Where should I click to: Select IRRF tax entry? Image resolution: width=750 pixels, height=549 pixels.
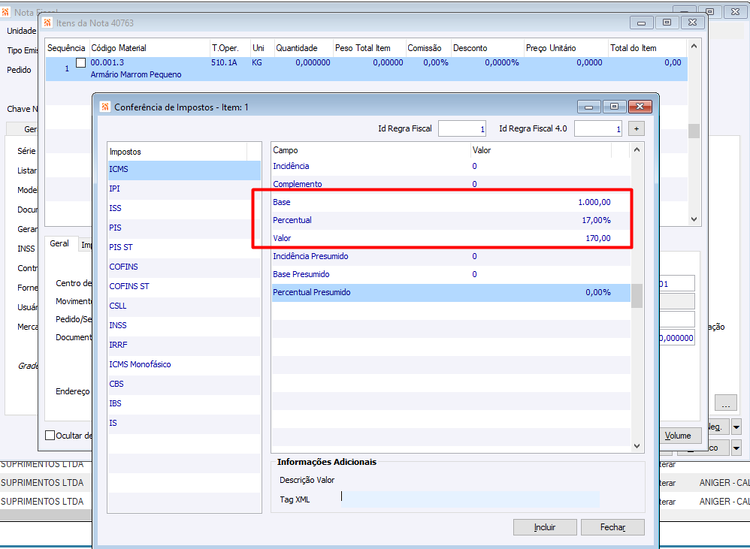pos(184,345)
